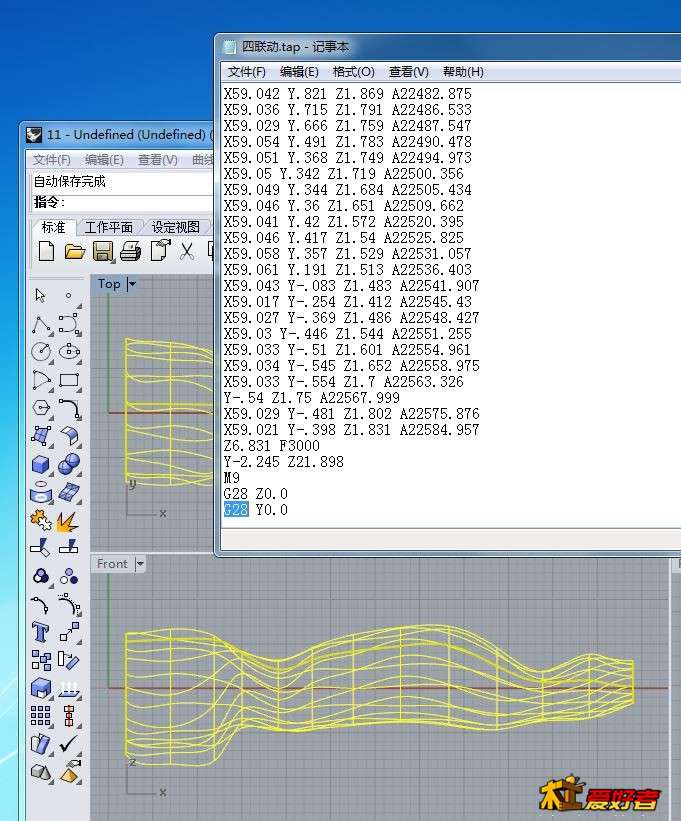The width and height of the screenshot is (681, 821).
Task: Click the Open folder icon
Action: [74, 252]
